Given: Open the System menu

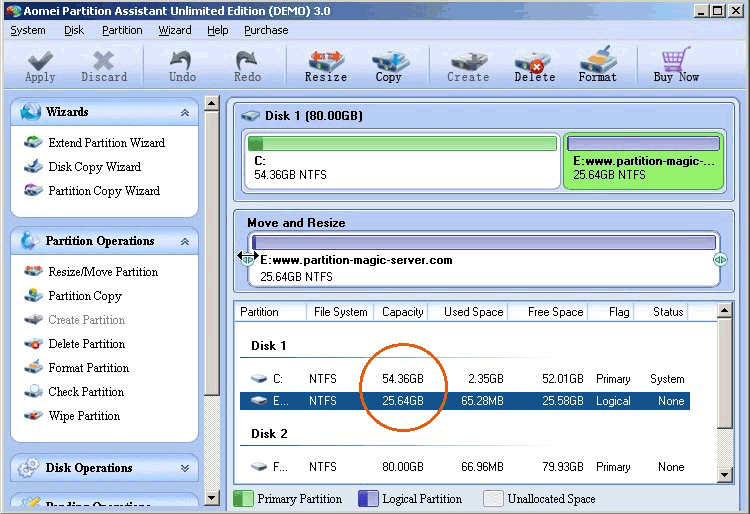Looking at the screenshot, I should pos(28,30).
